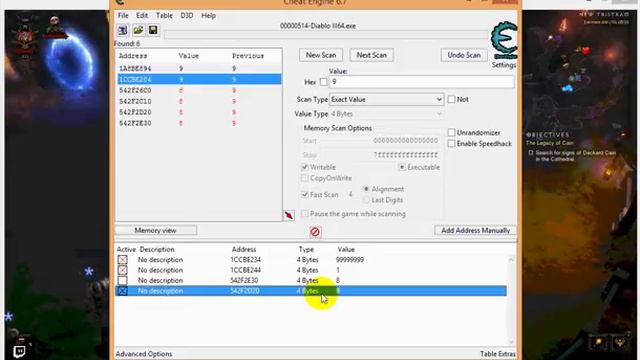
Task: Toggle the Hex checkbox
Action: pyautogui.click(x=324, y=82)
